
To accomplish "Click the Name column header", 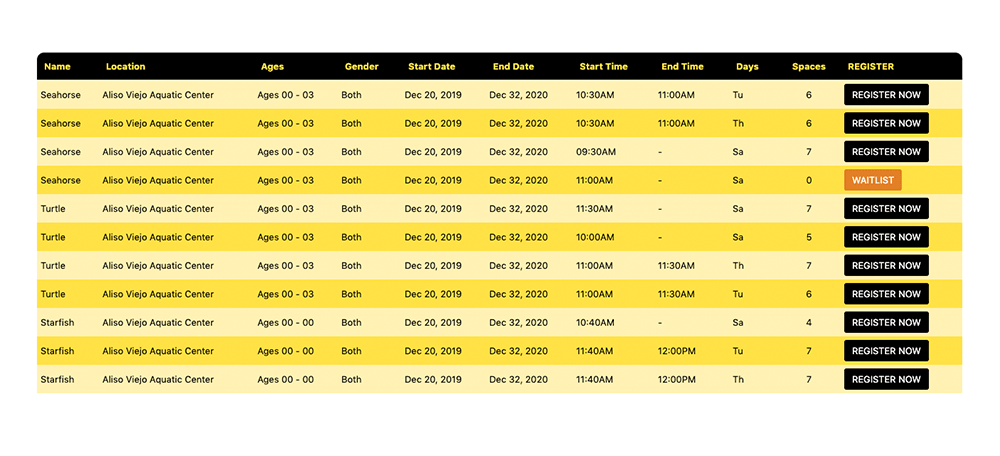I will (57, 67).
